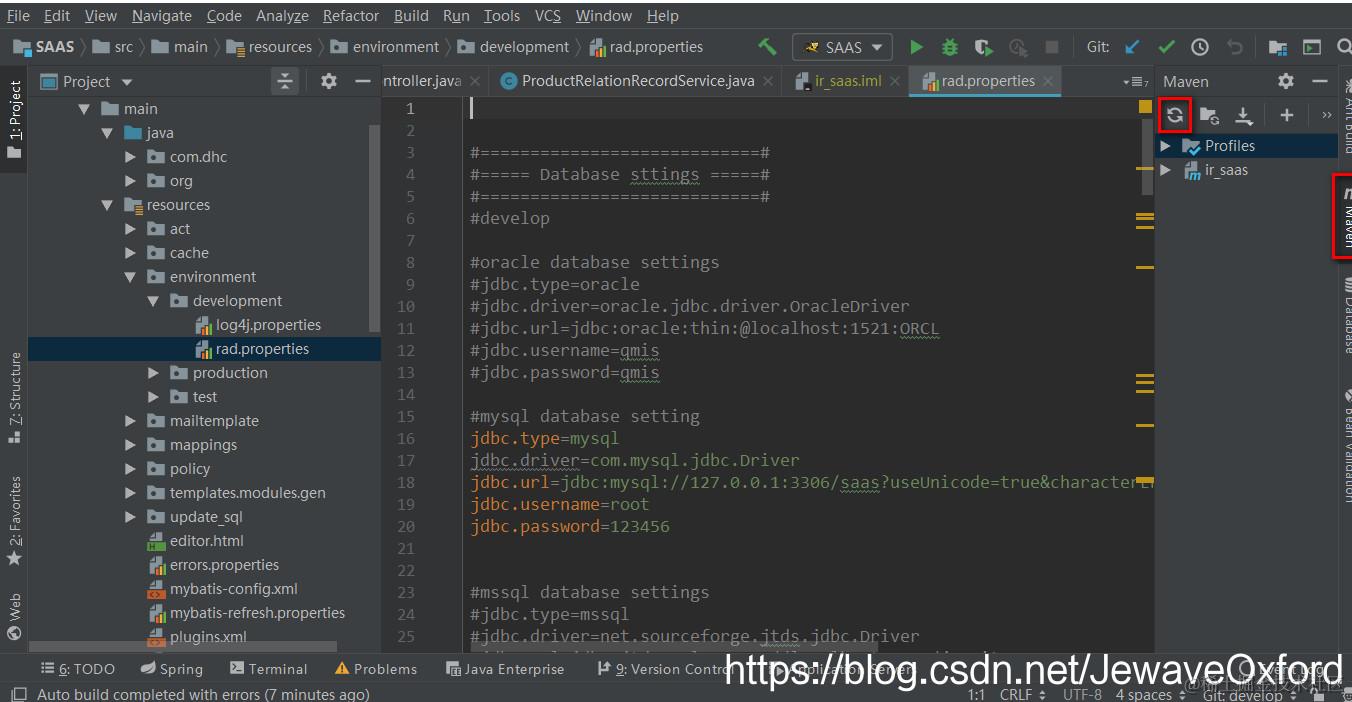Switch to ir_saas.iml editor tab
Viewport: 1352px width, 702px height.
pyautogui.click(x=848, y=81)
